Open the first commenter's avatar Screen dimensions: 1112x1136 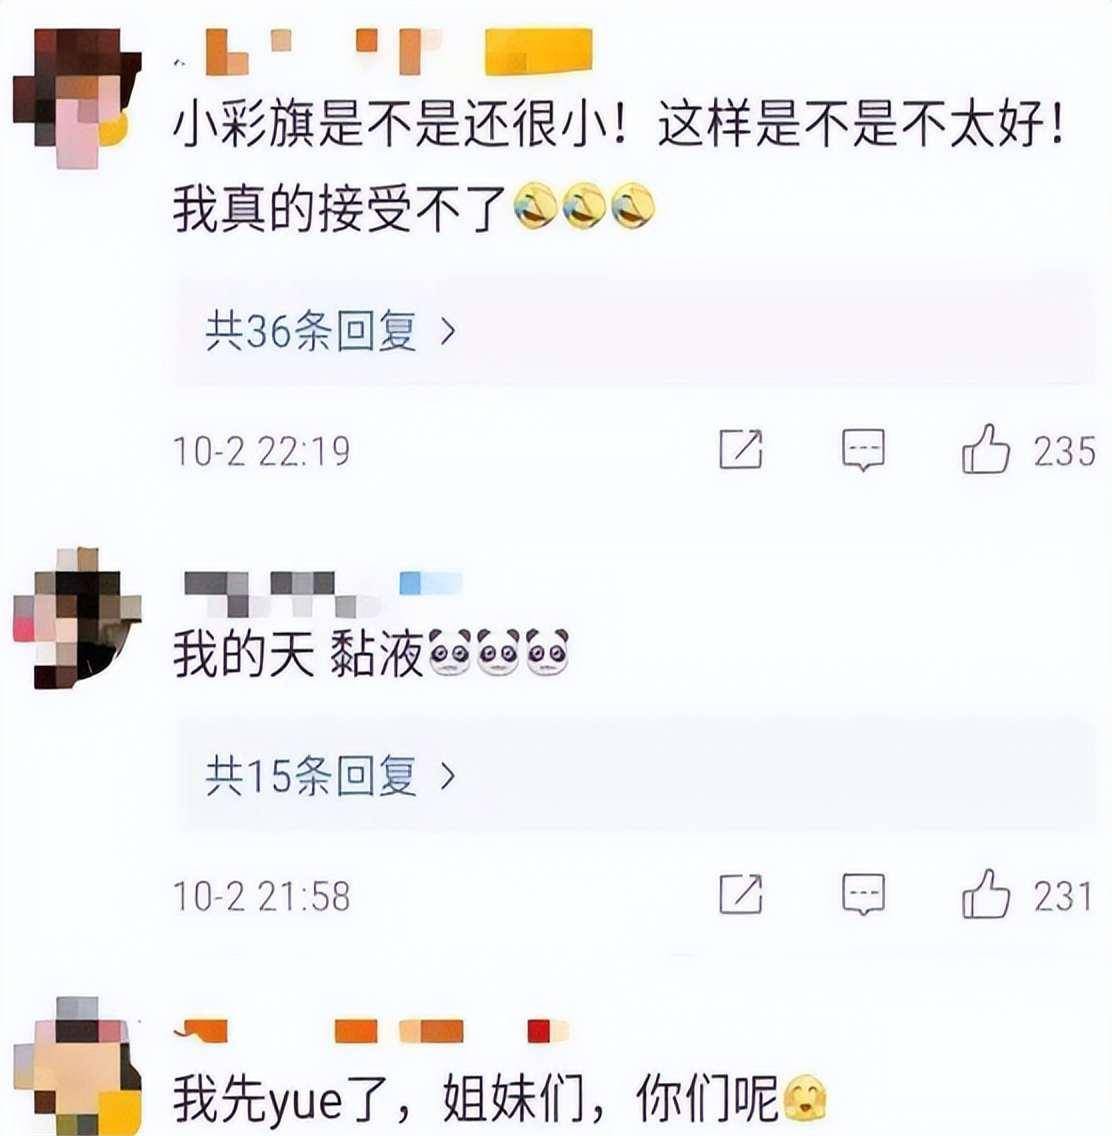point(78,98)
